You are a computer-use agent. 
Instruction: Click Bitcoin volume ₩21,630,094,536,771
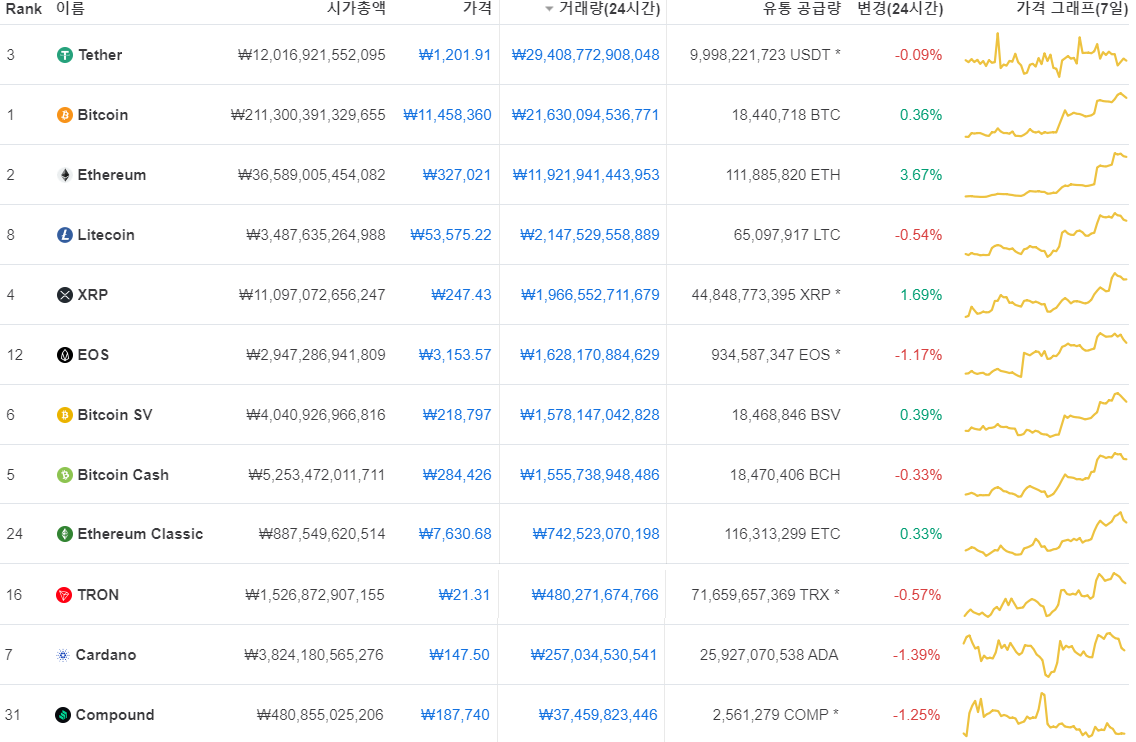coord(585,115)
